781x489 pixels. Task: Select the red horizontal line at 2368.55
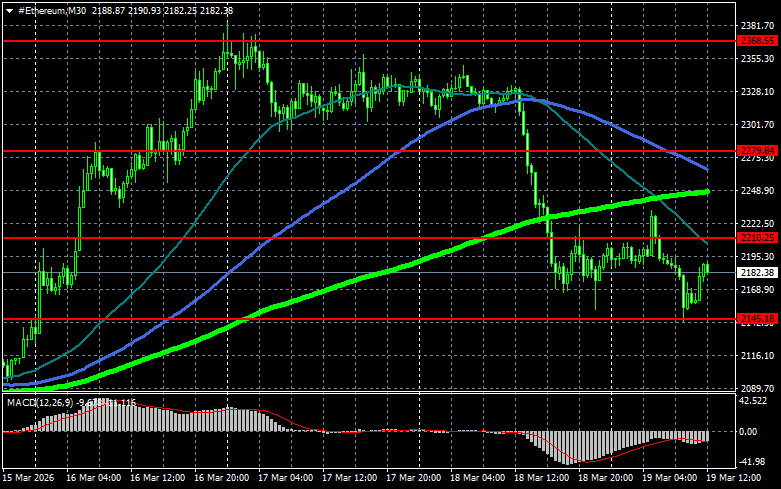369,41
